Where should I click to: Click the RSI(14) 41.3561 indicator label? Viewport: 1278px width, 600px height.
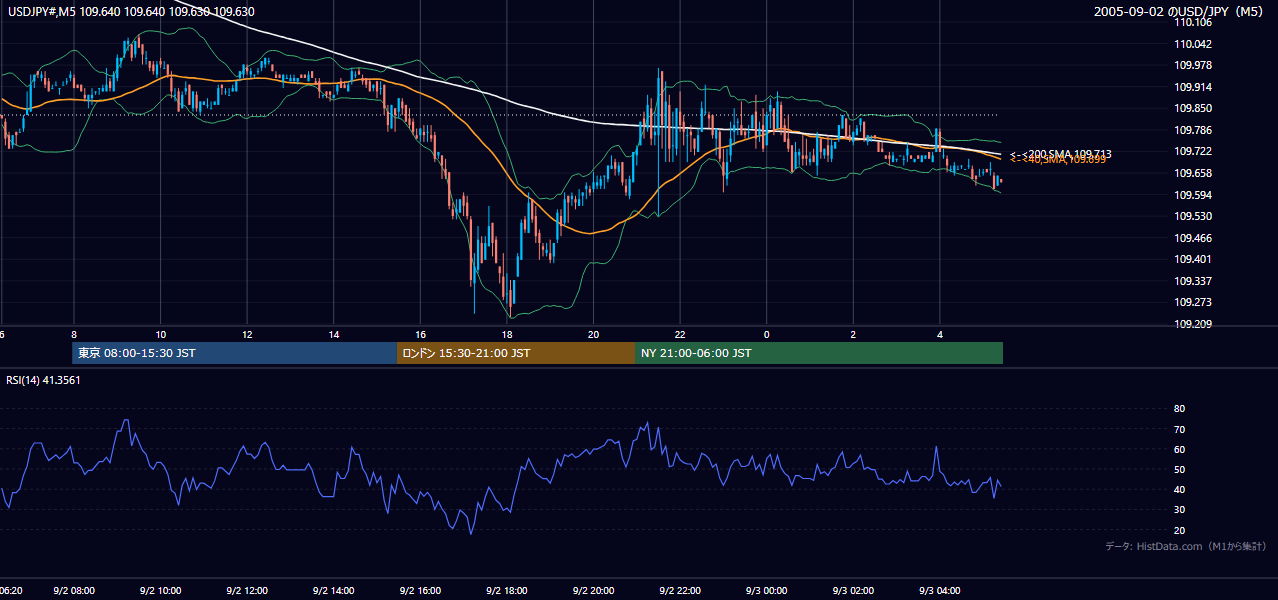[43, 380]
